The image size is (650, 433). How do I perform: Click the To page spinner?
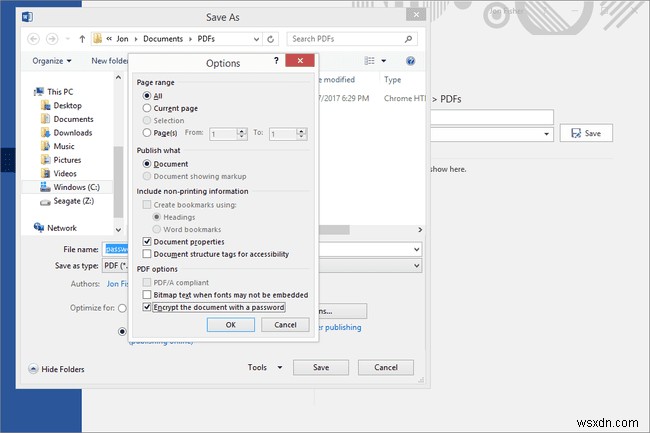click(301, 133)
